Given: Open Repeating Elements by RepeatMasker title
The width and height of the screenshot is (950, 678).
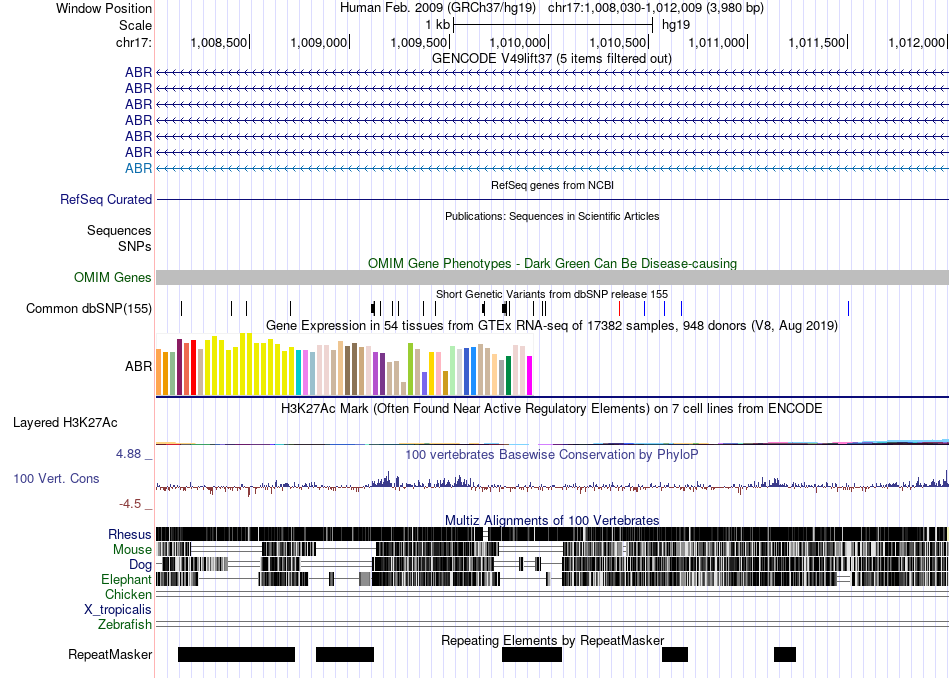Looking at the screenshot, I should (x=553, y=640).
